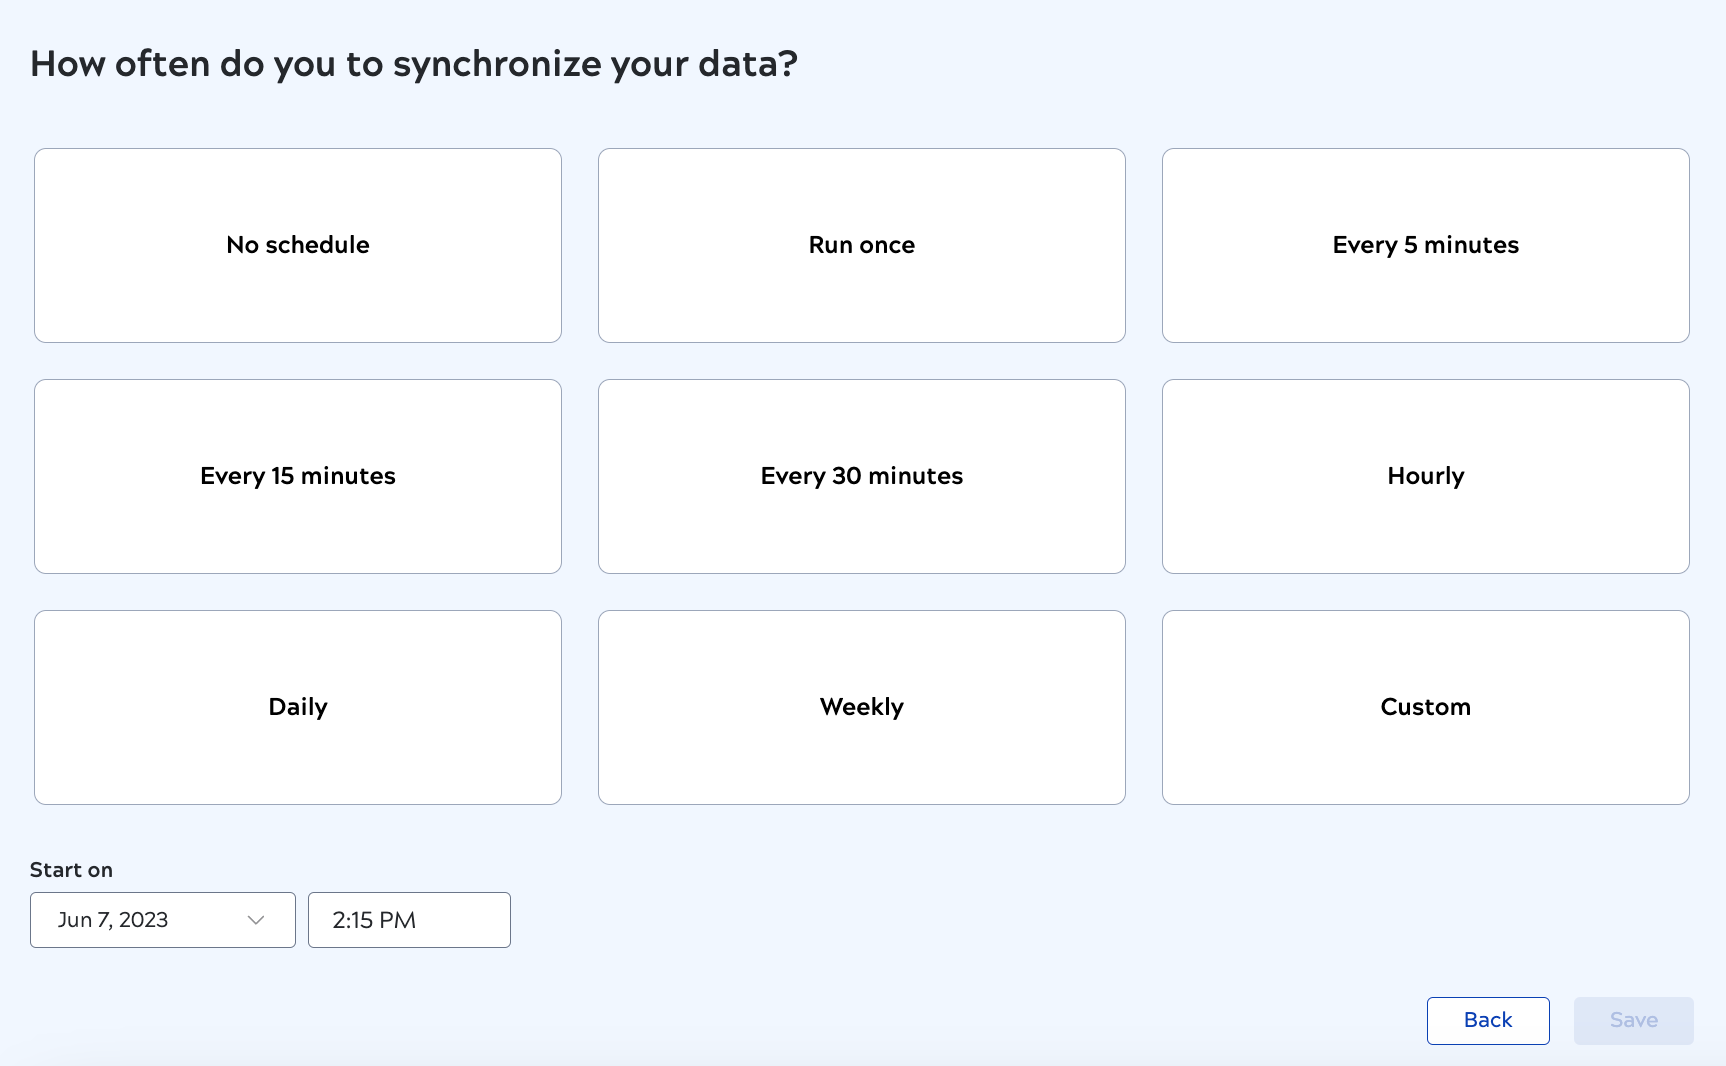Select "Every 30 minutes" option
Image resolution: width=1726 pixels, height=1066 pixels.
(861, 476)
